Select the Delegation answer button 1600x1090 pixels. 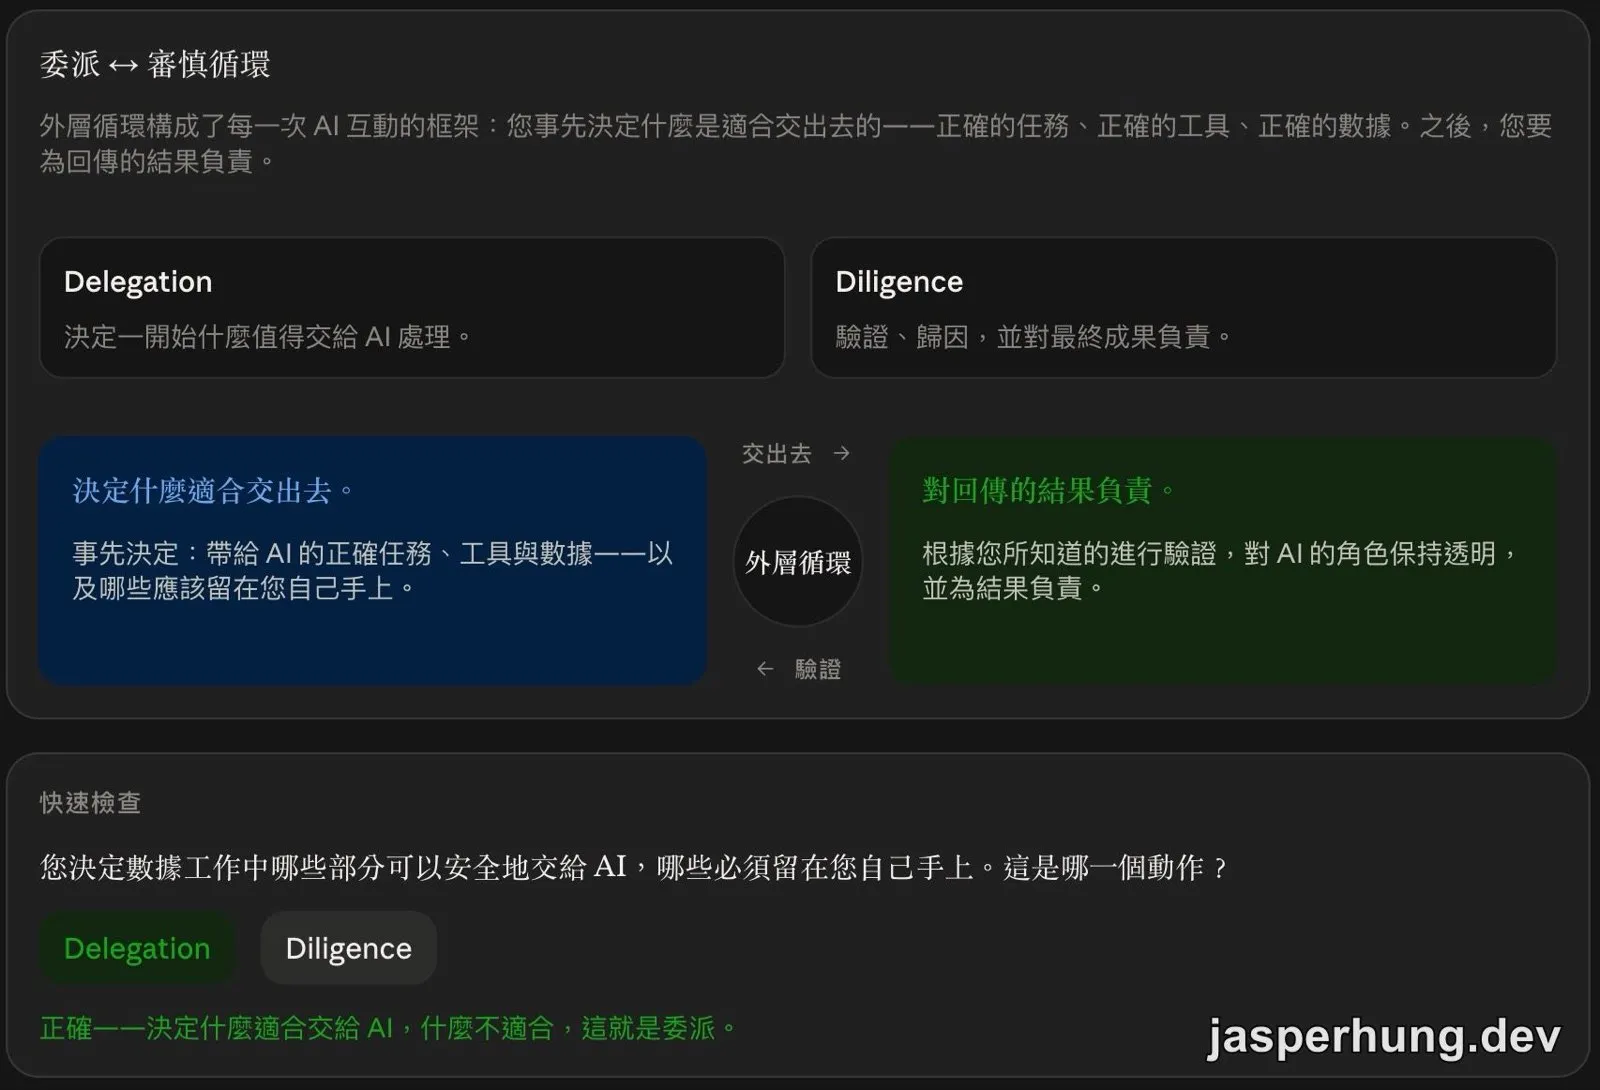coord(137,948)
